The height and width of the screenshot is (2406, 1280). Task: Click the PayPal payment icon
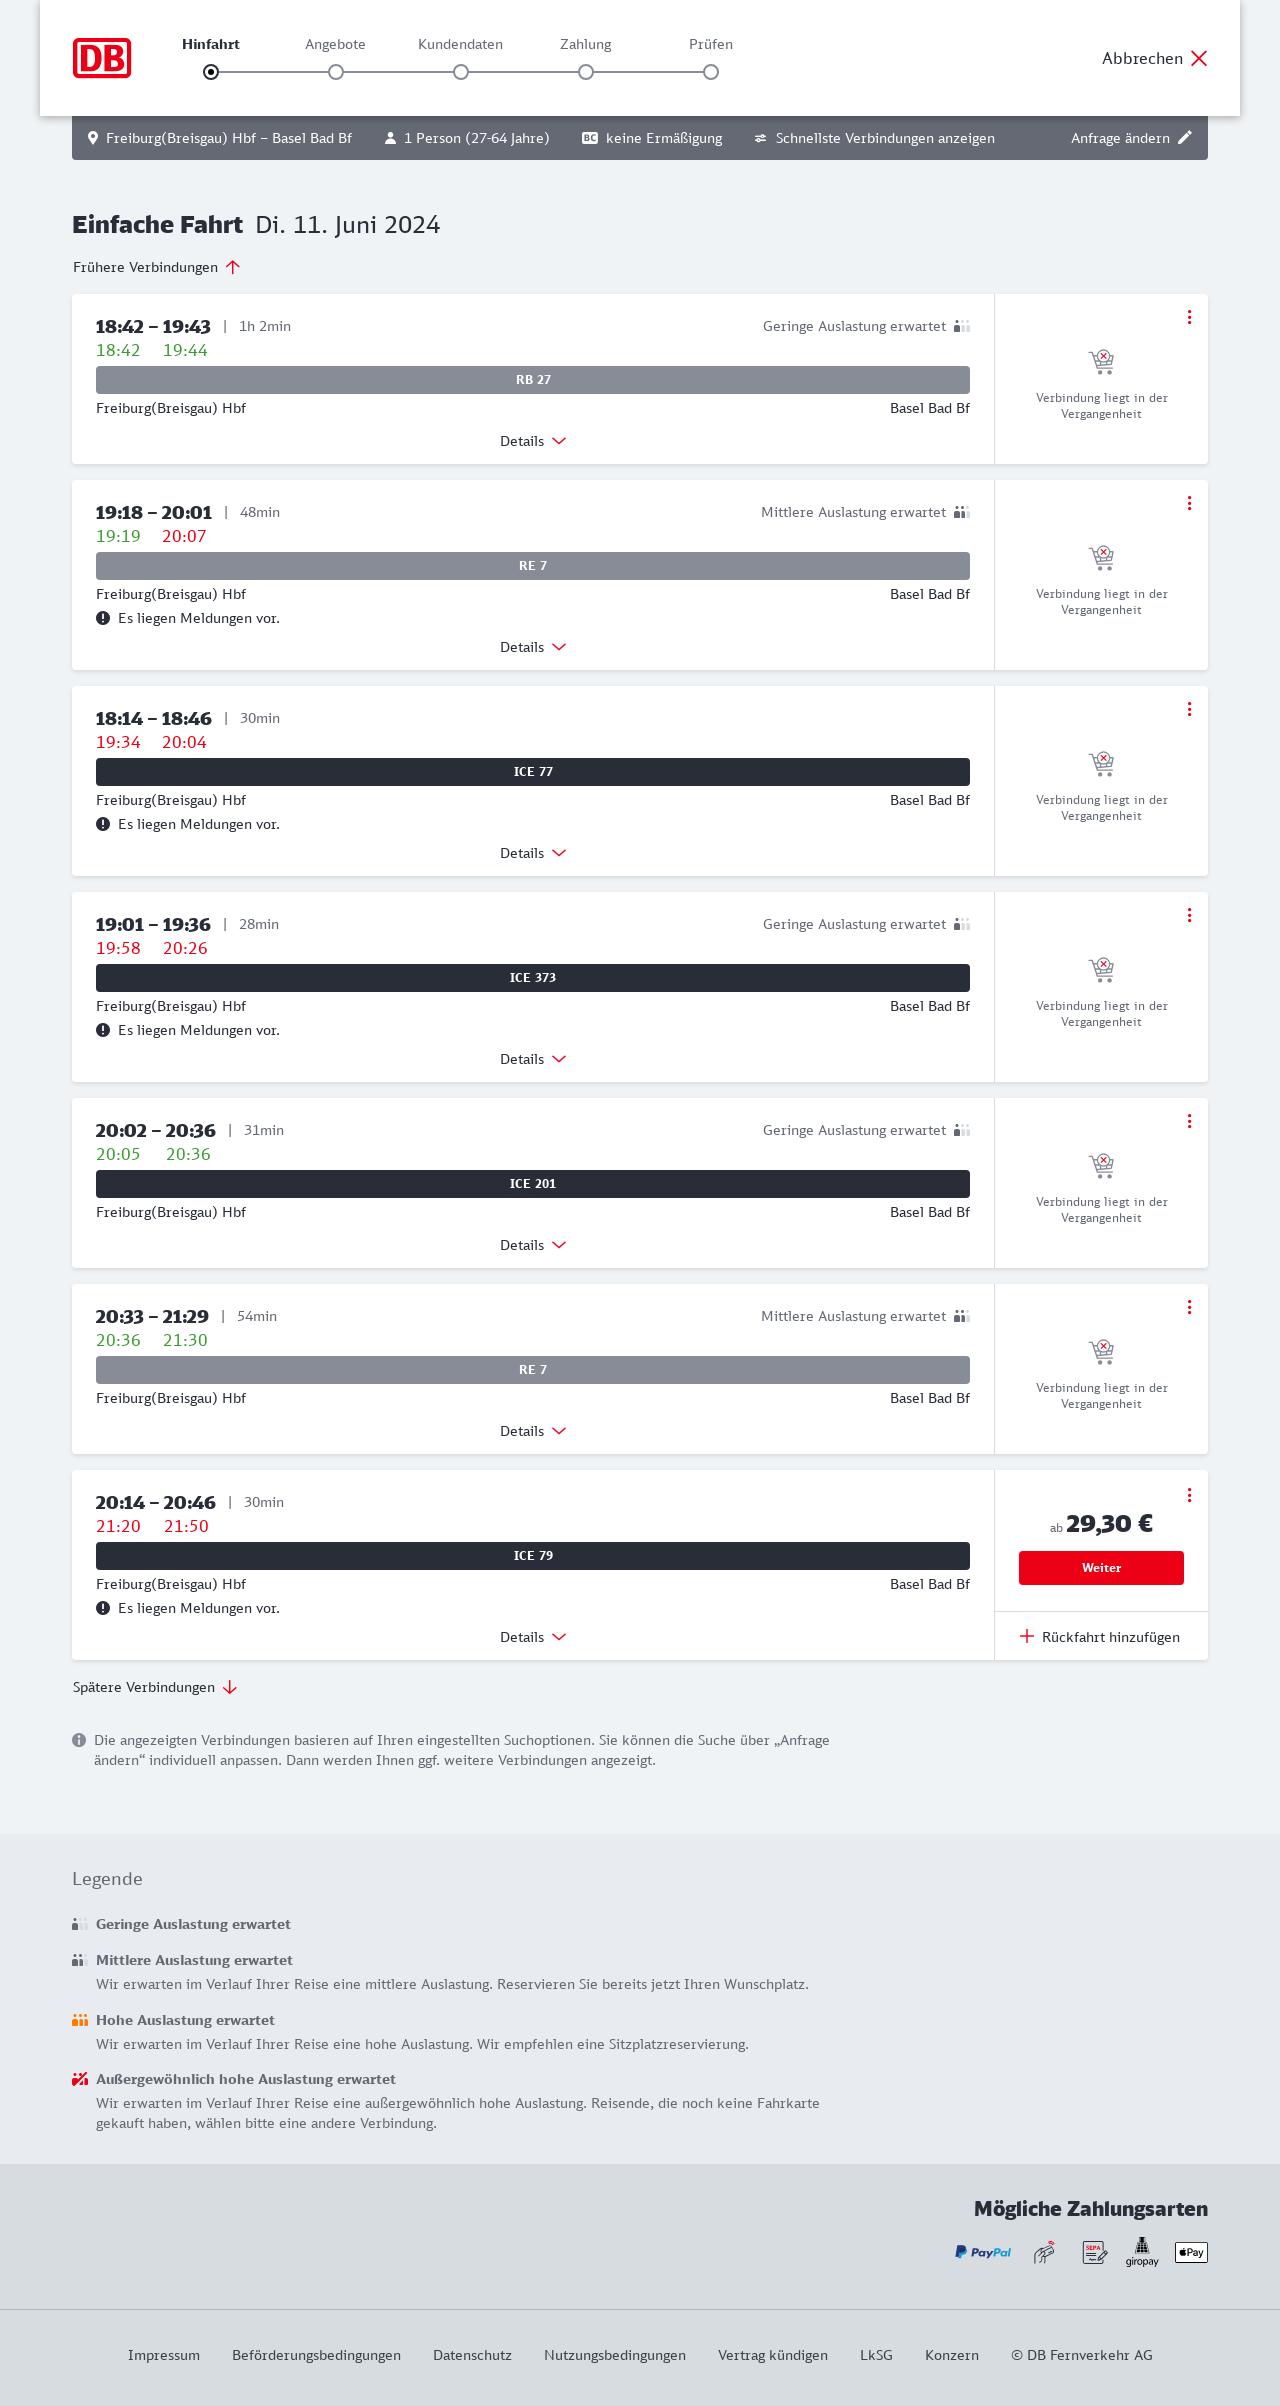[983, 2252]
